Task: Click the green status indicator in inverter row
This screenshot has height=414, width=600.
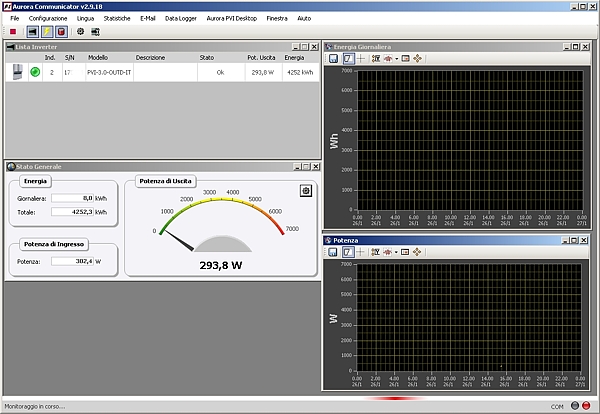Action: click(35, 72)
